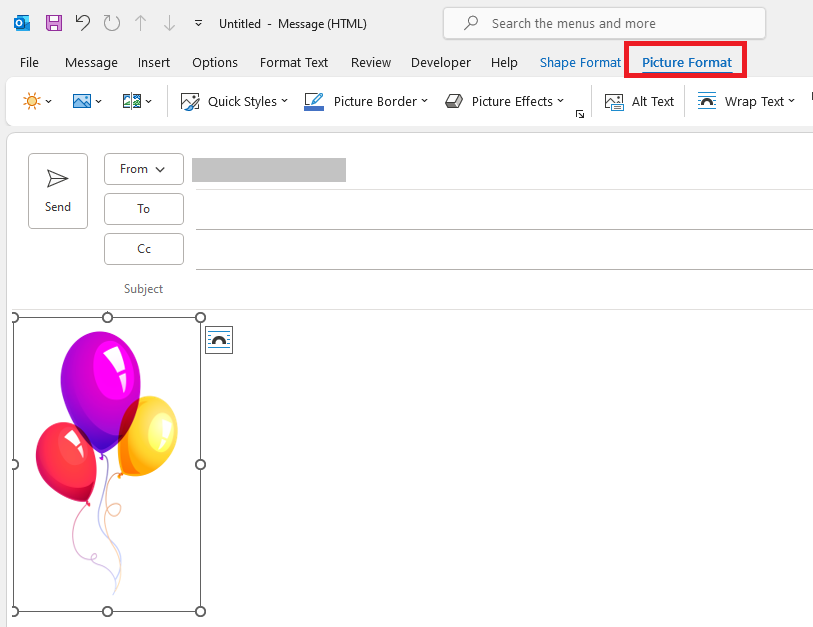Click the bottom-right corner handle of the picture

pos(200,611)
